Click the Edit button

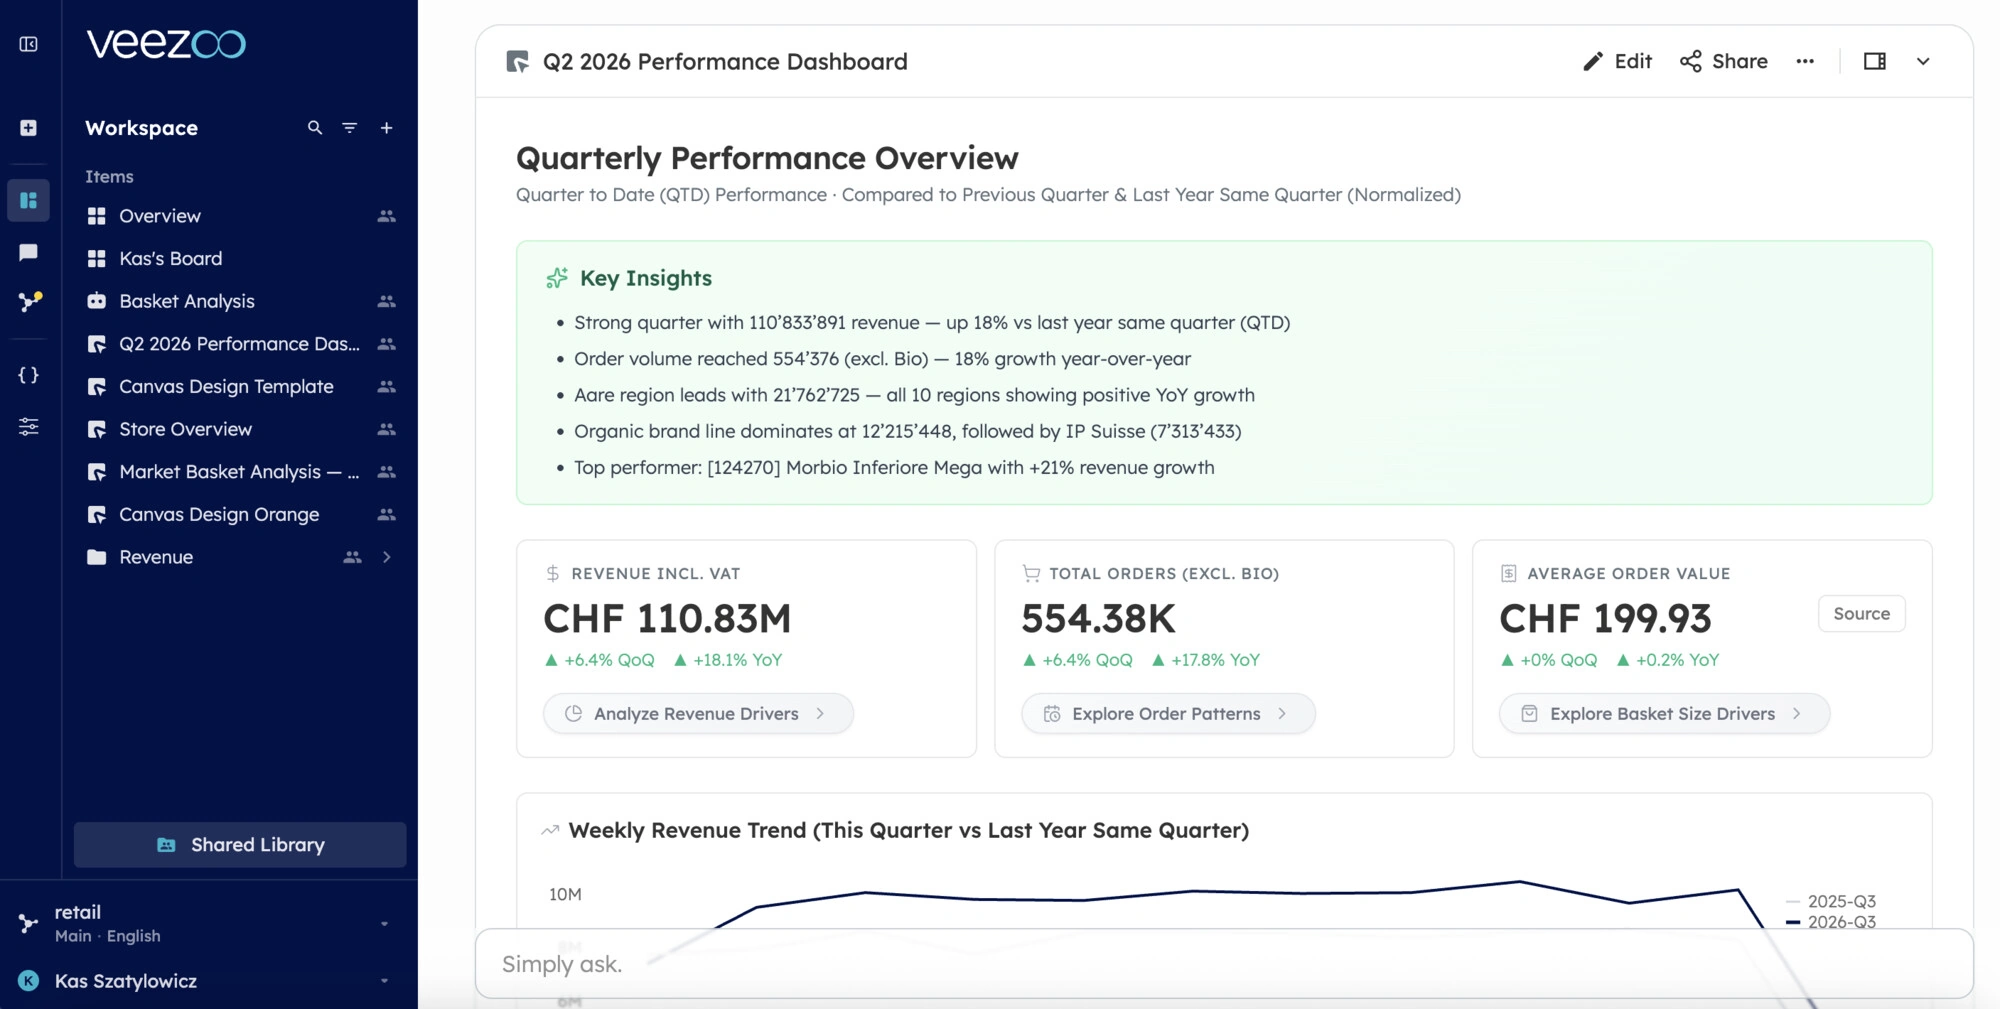(1617, 61)
